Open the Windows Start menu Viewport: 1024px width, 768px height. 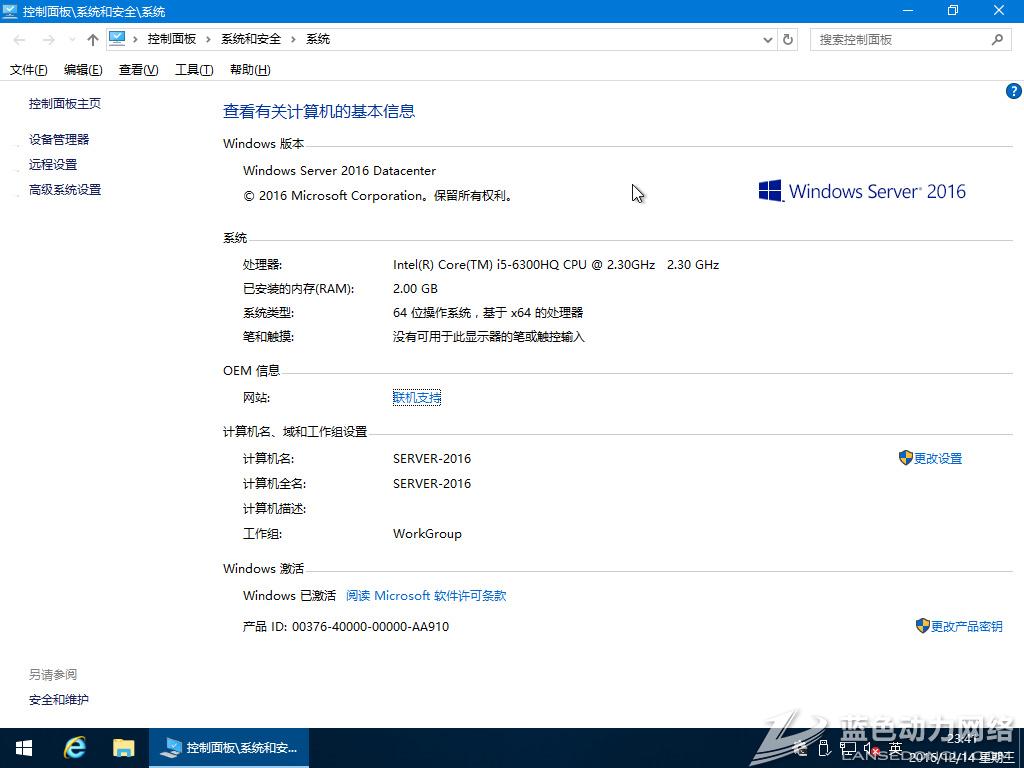[24, 748]
